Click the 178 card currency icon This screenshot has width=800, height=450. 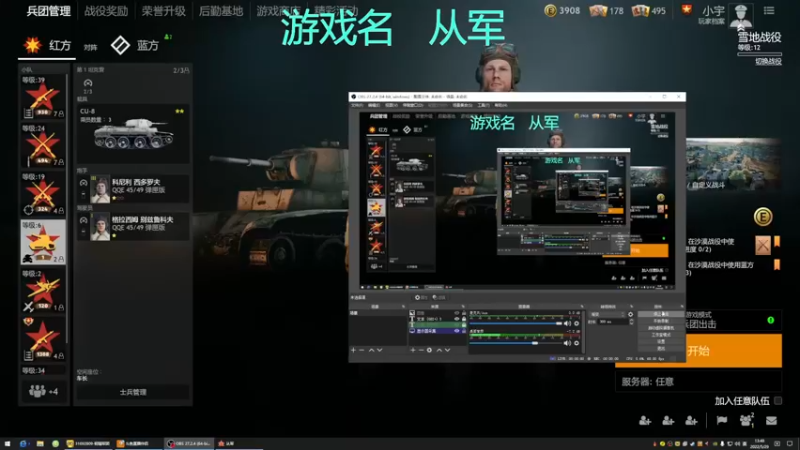pos(597,10)
